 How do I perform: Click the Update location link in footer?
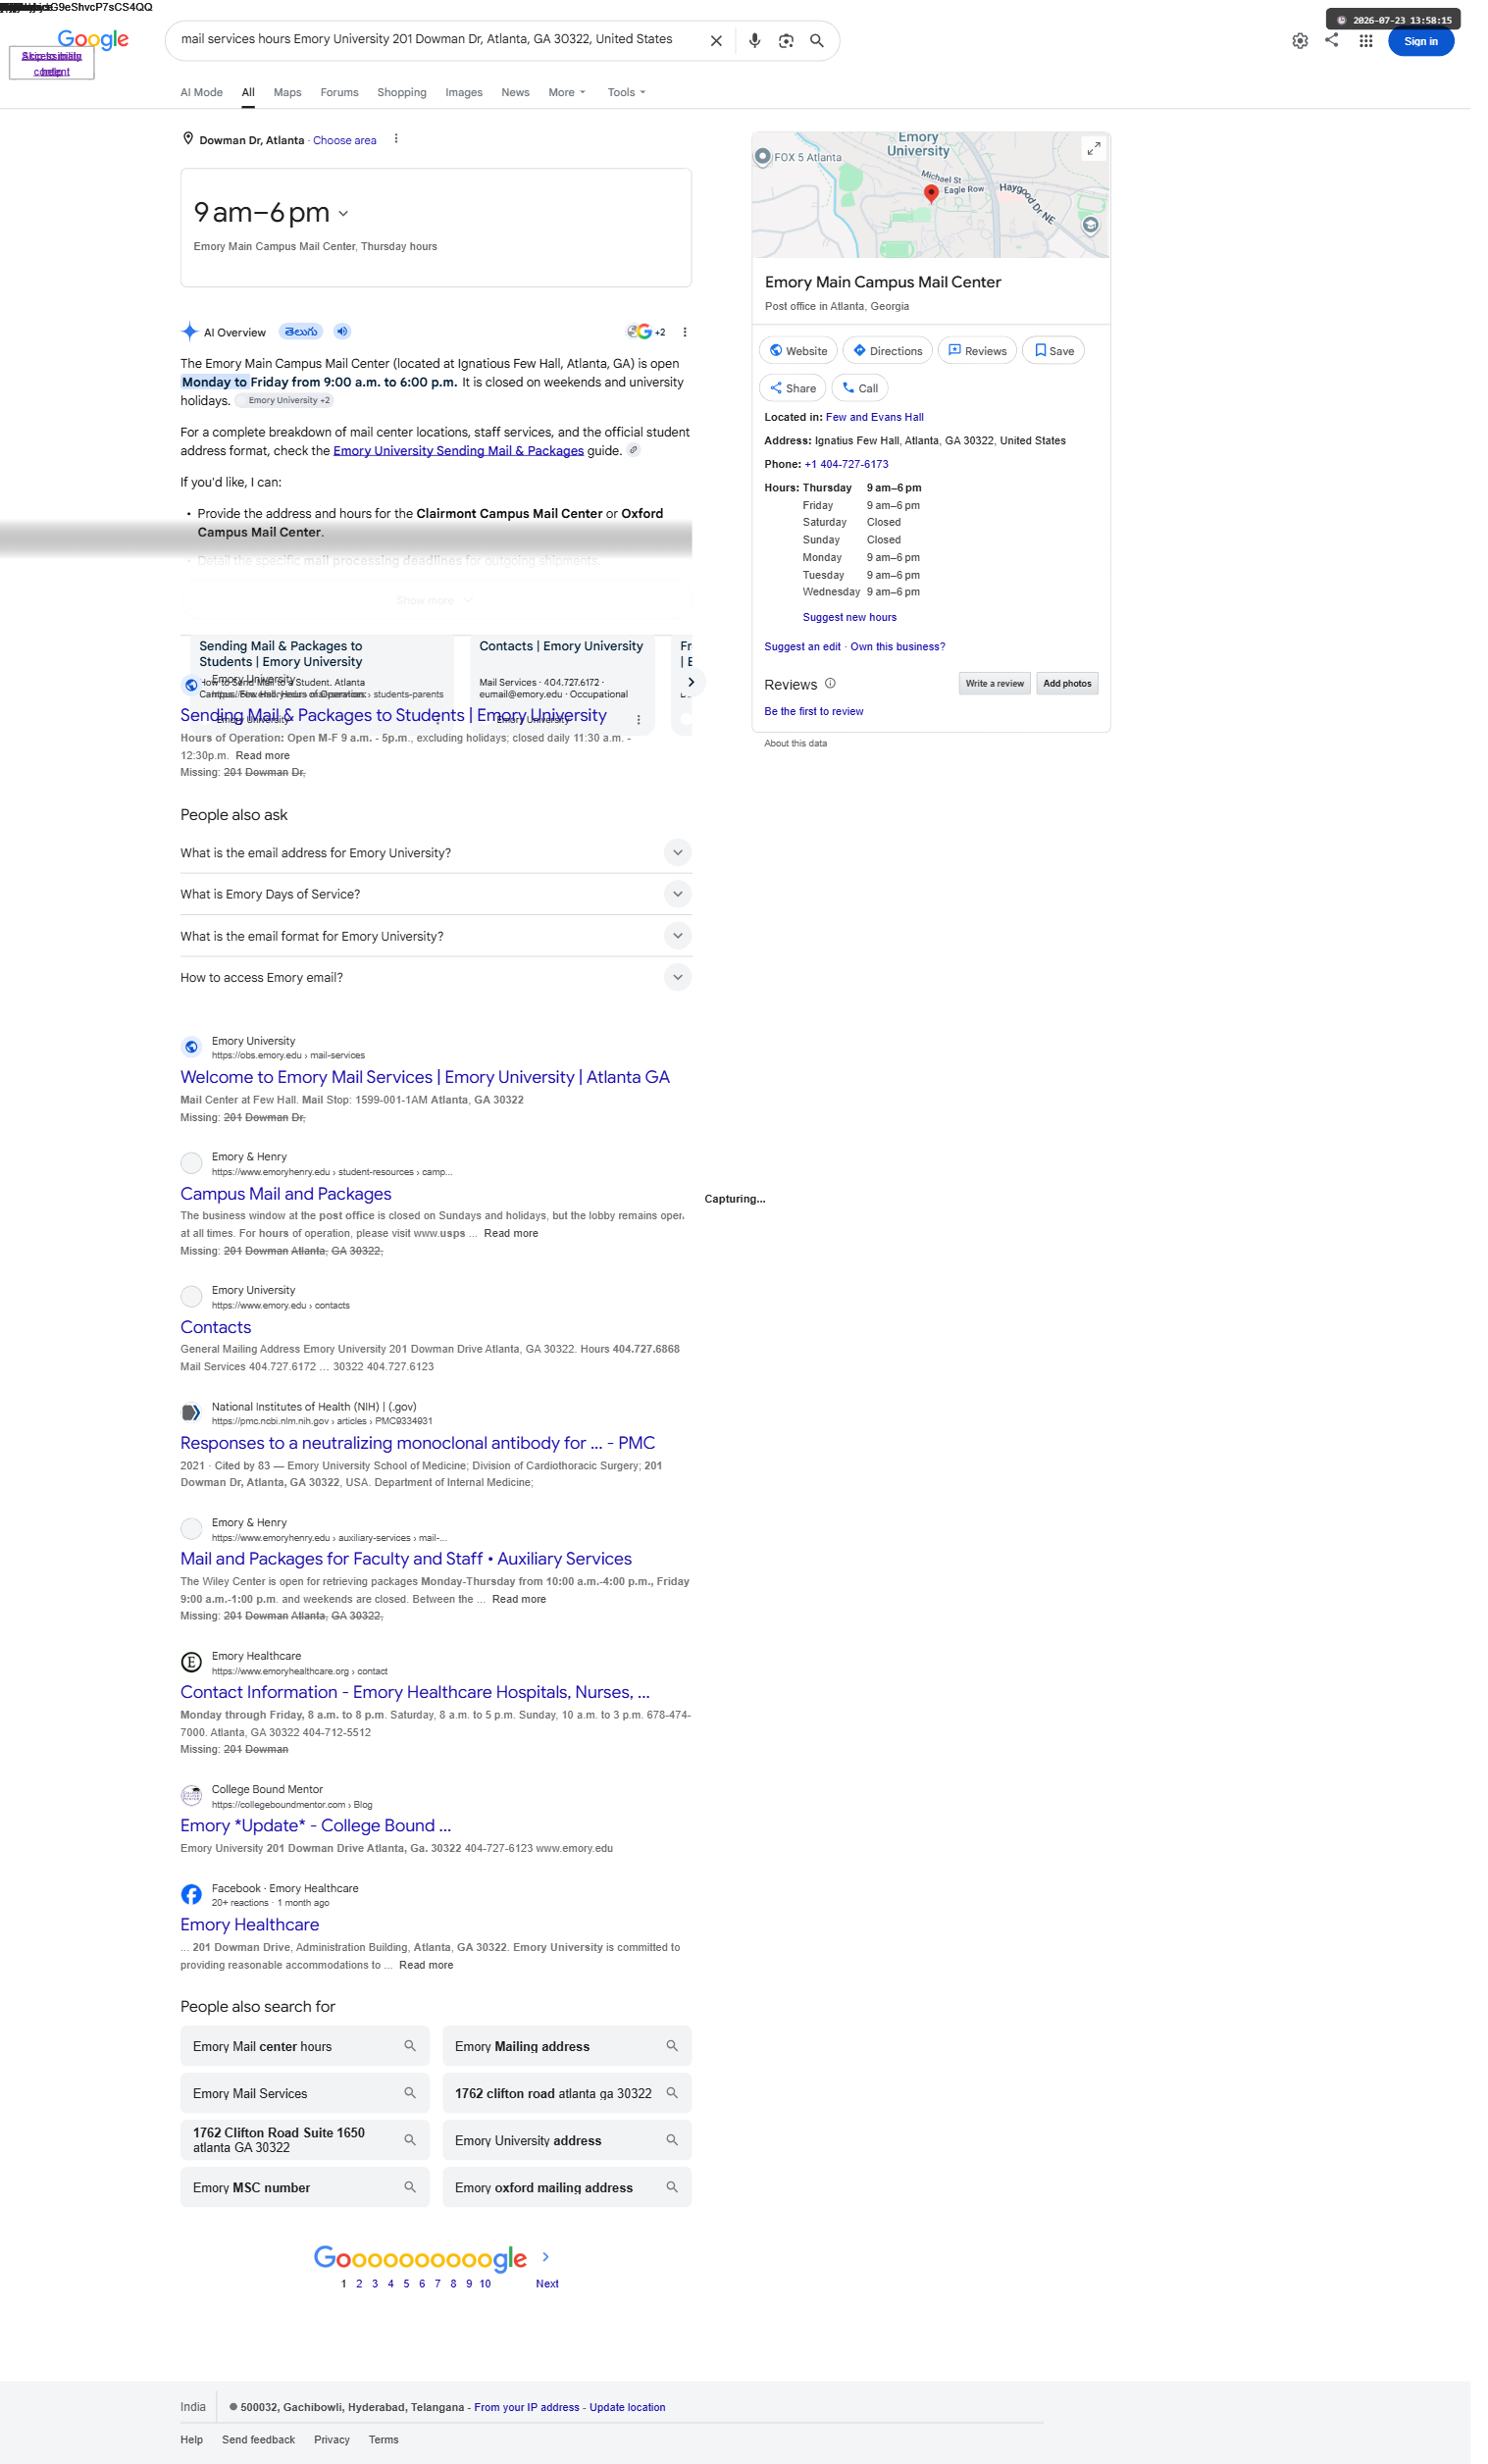point(627,2408)
